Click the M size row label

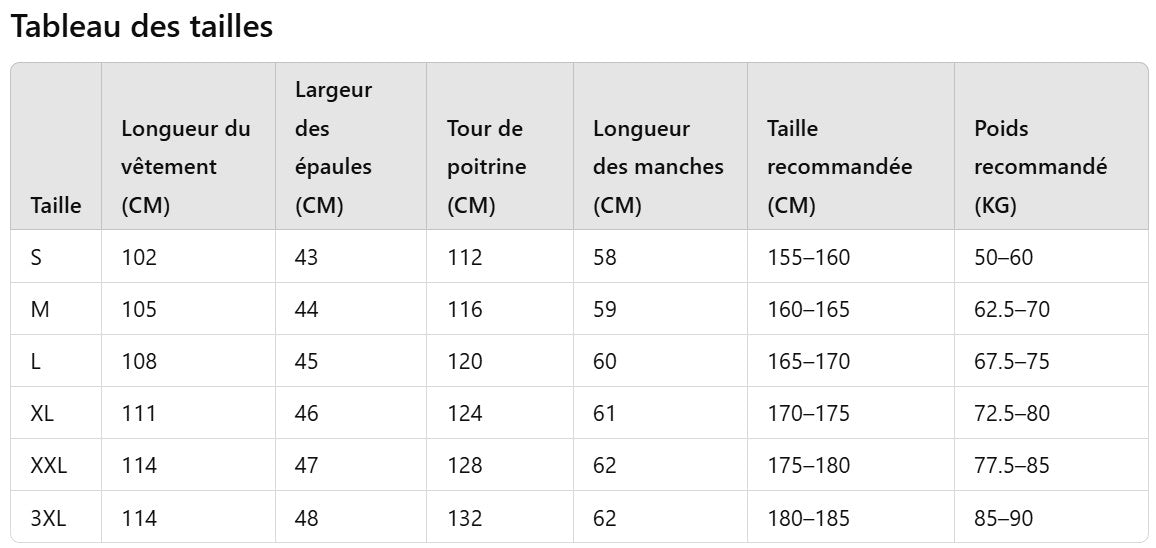point(40,309)
